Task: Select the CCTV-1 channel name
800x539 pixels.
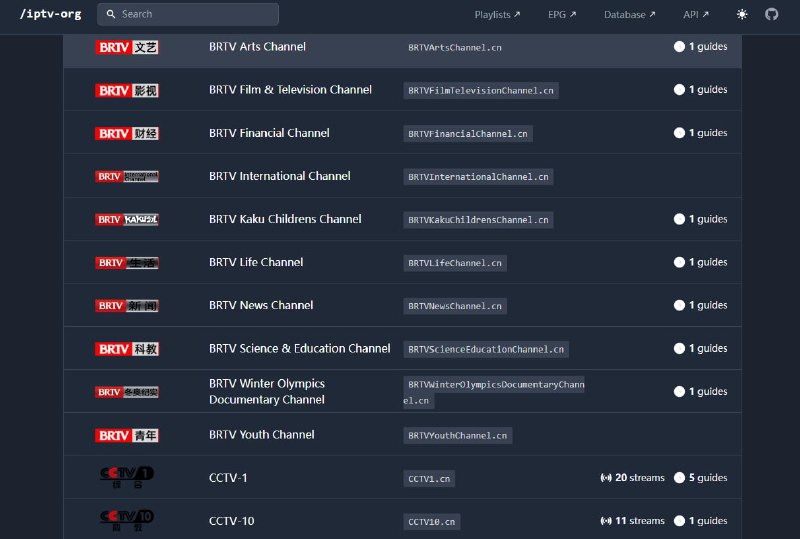Action: click(228, 478)
